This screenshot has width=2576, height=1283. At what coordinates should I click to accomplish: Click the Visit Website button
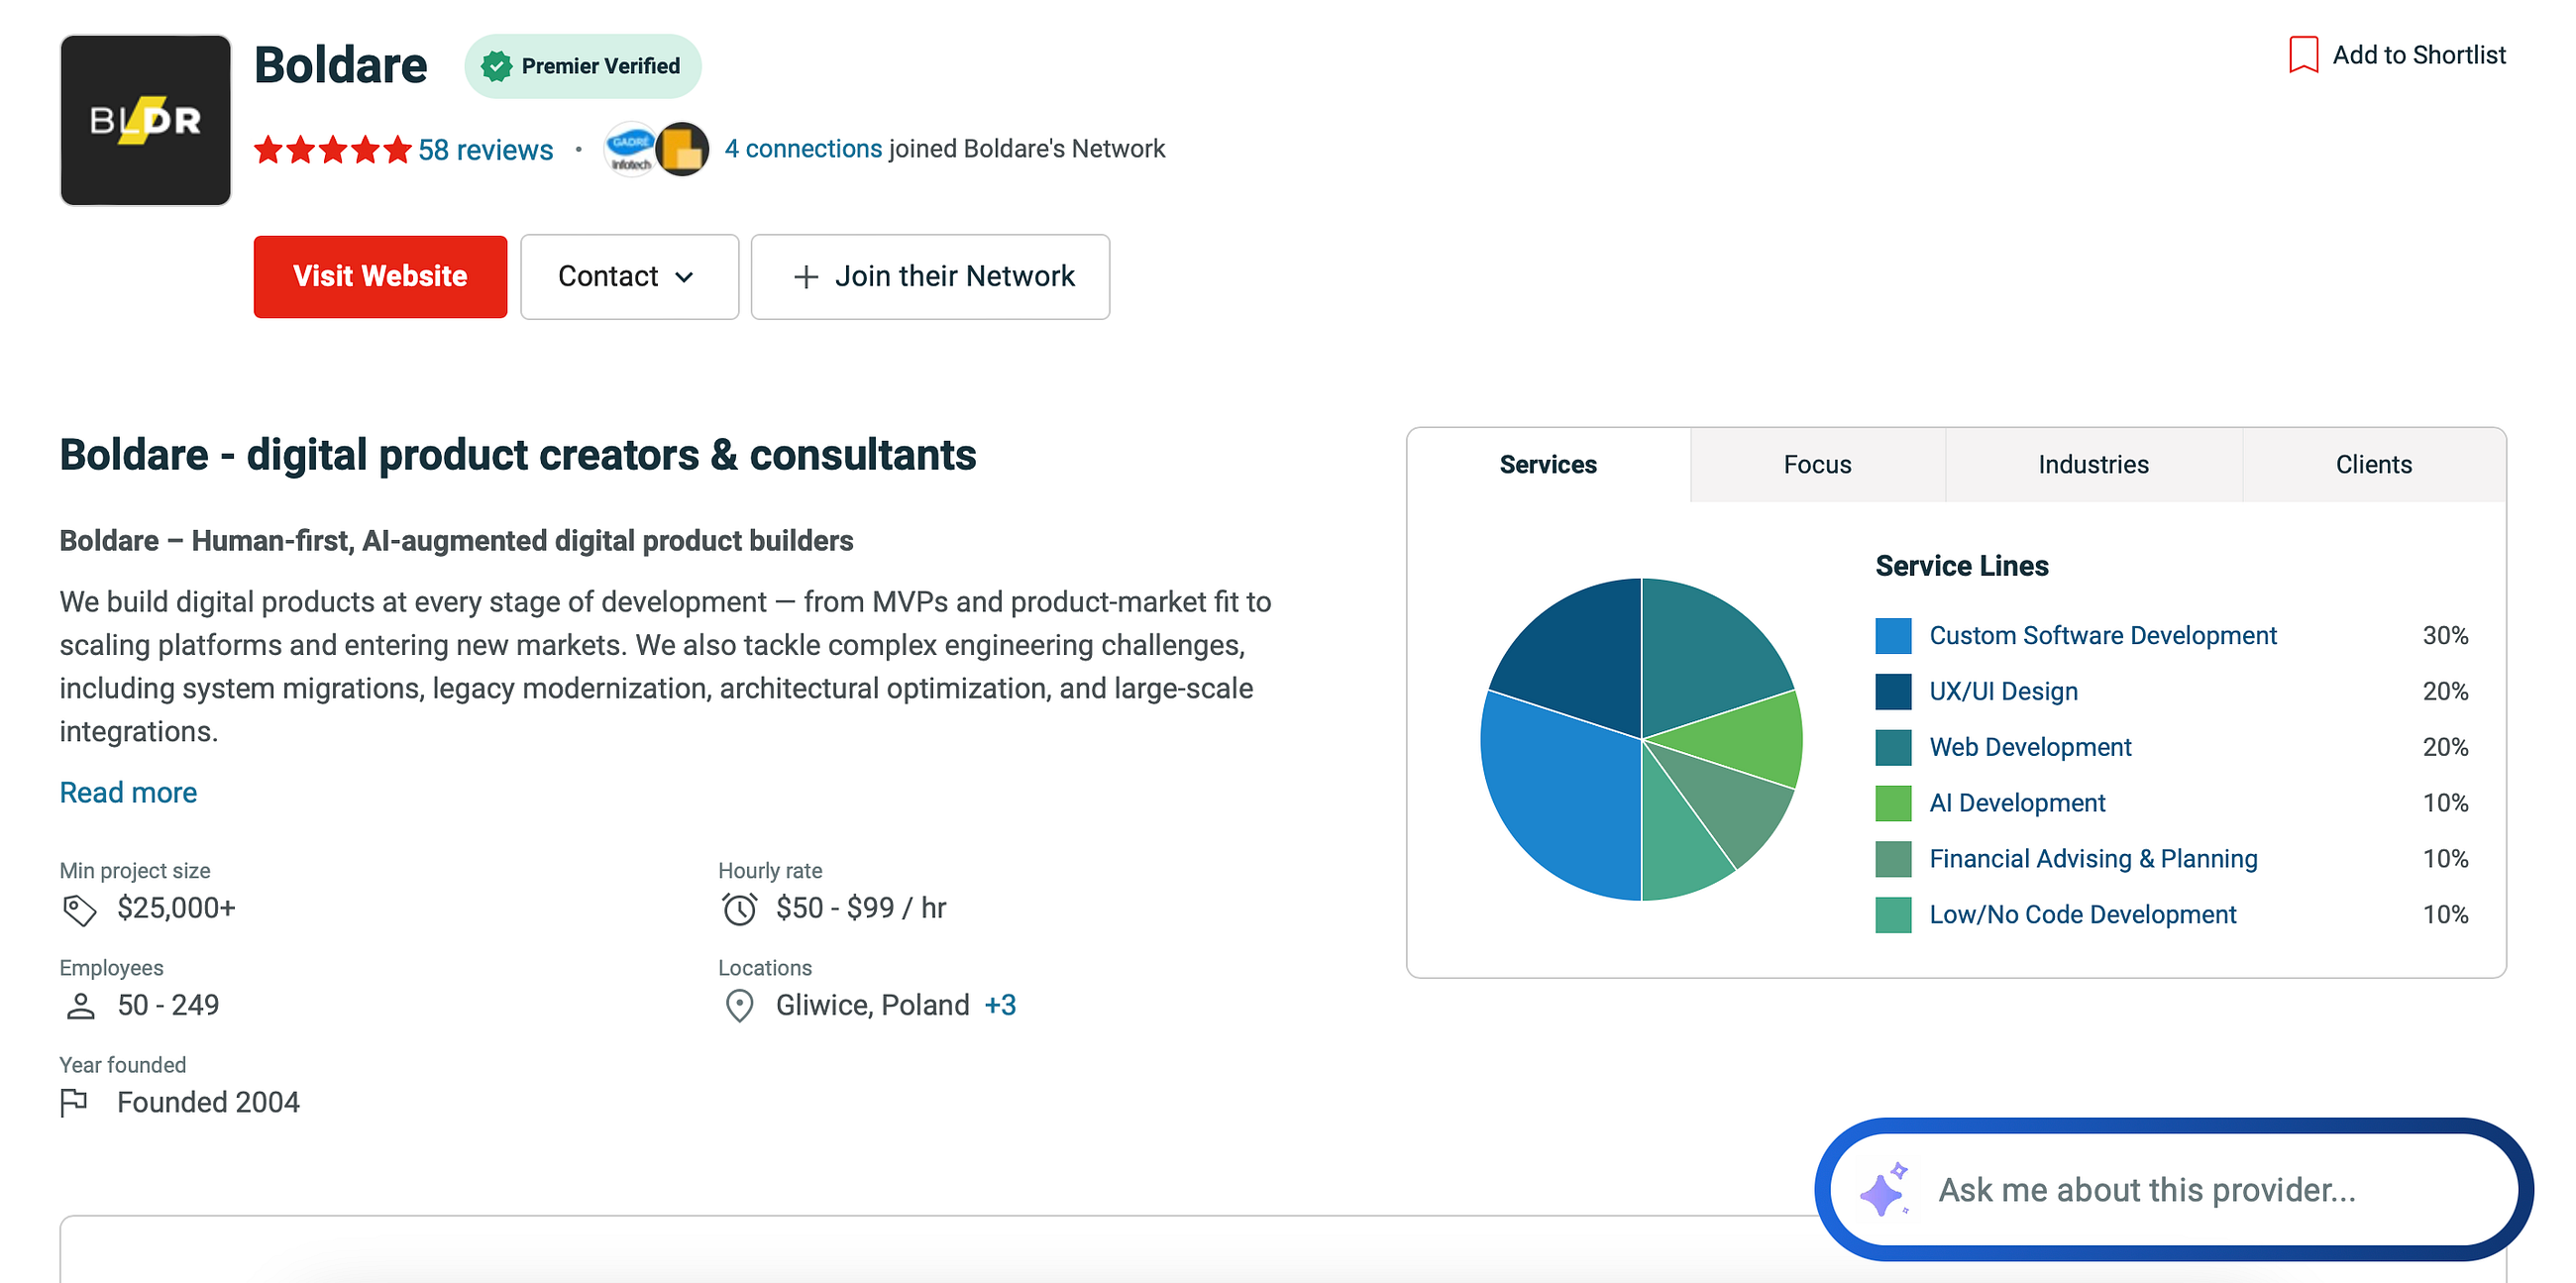click(380, 277)
